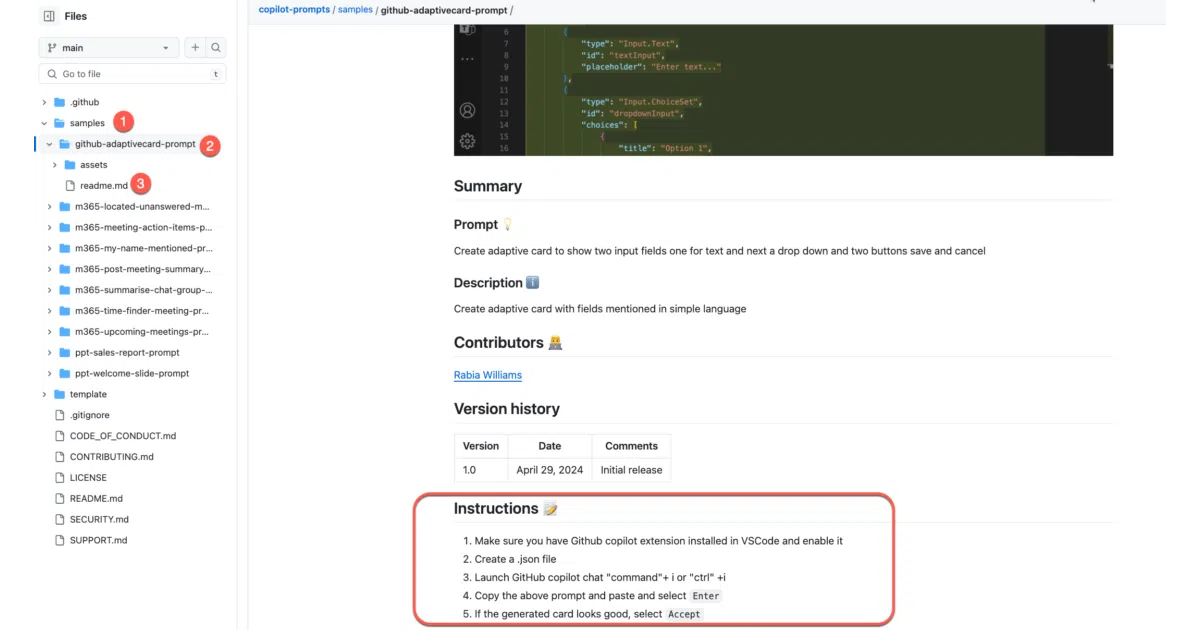Collapse the file tree side panel icon
The image size is (1200, 630).
[49, 16]
